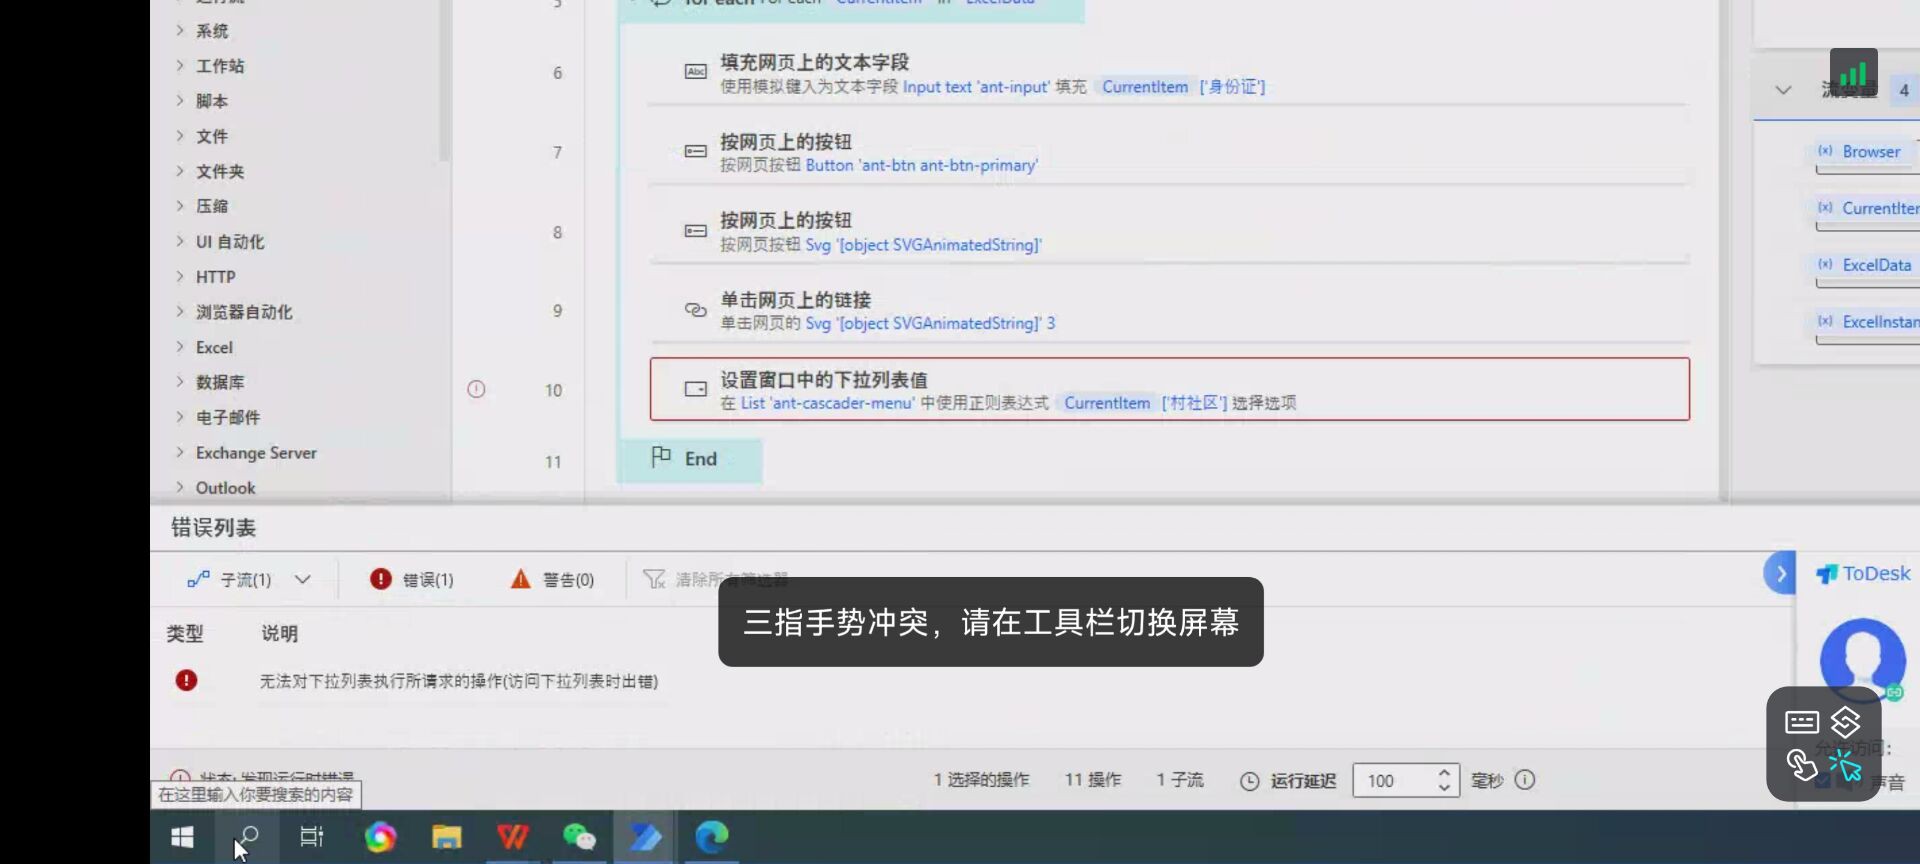The image size is (1920, 864).
Task: Click the layered squares icon in ToDesk overlay
Action: pos(1845,722)
